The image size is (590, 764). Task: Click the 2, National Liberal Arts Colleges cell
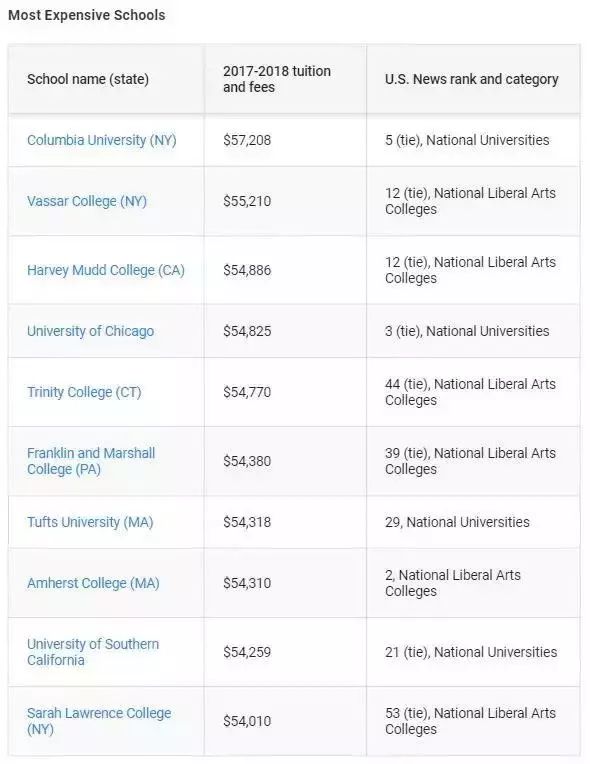click(453, 583)
